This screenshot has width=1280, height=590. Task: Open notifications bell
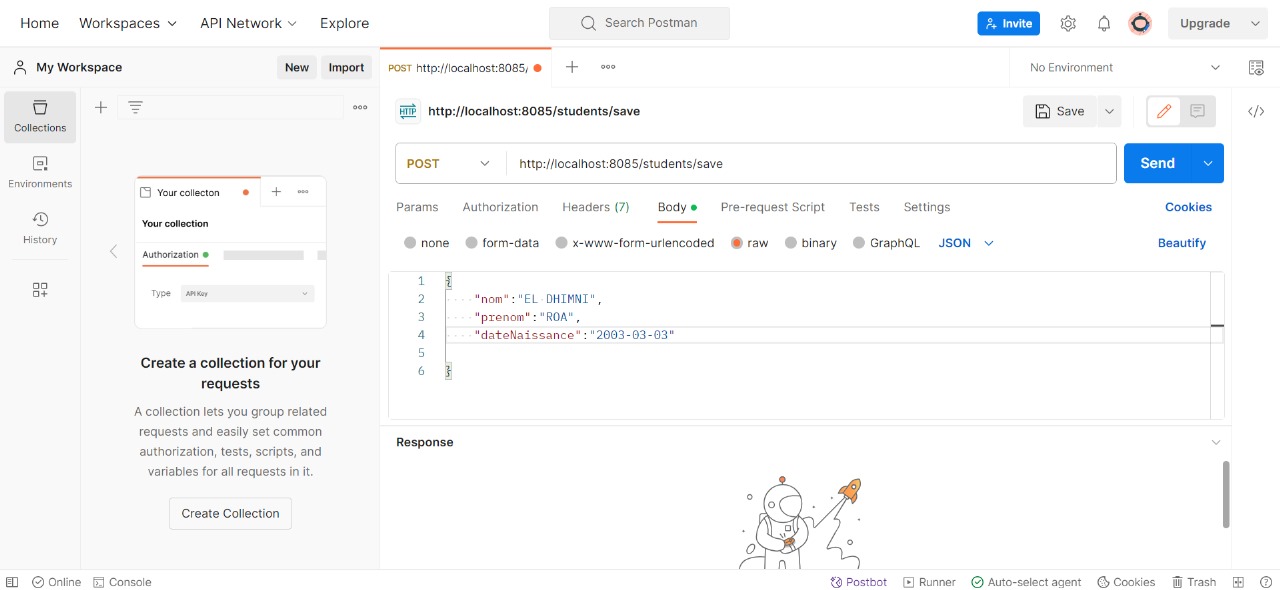(x=1104, y=23)
